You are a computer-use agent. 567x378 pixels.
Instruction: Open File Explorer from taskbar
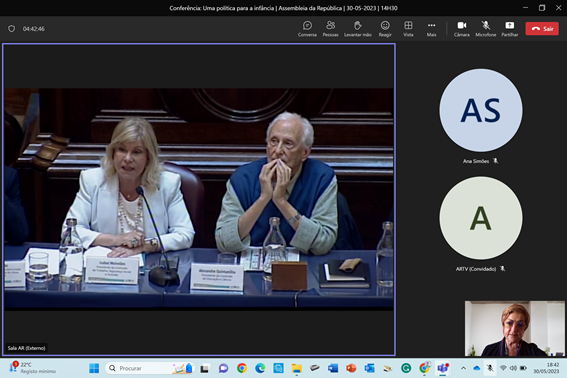point(297,368)
